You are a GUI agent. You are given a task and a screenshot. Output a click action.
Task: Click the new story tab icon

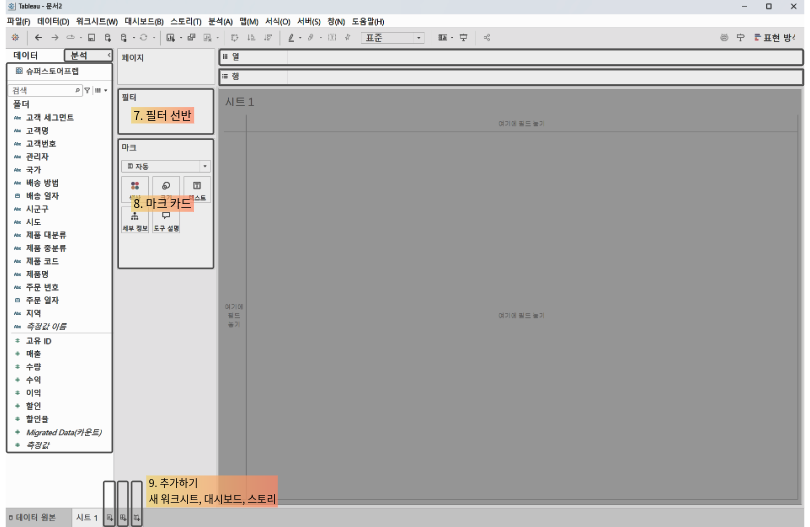(136, 517)
